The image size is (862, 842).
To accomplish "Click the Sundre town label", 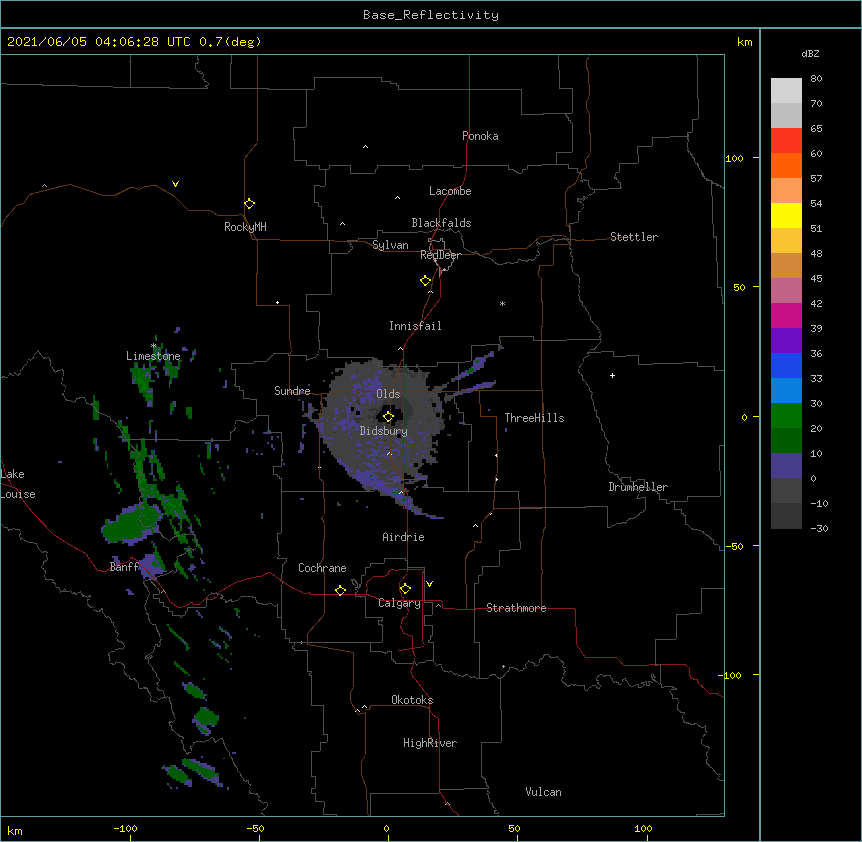I will 292,391.
